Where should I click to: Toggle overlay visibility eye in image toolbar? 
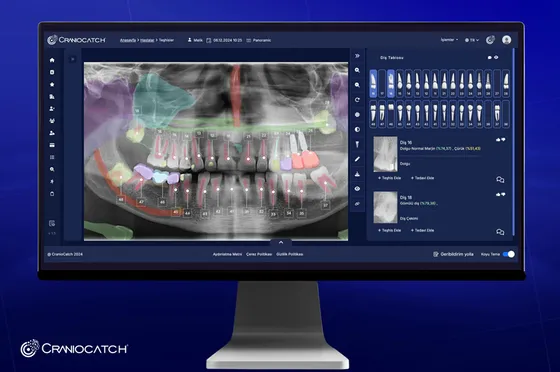point(357,189)
